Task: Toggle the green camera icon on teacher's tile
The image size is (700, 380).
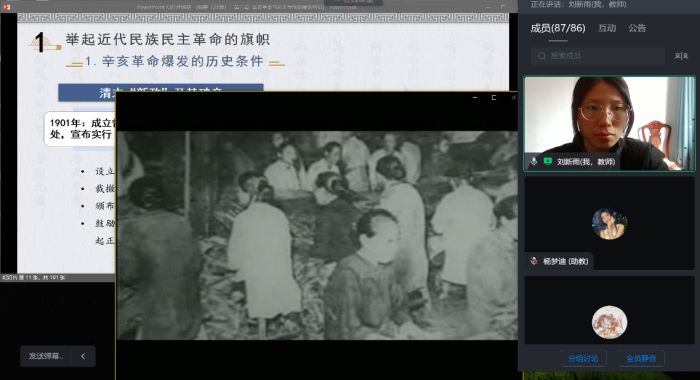Action: click(x=548, y=161)
